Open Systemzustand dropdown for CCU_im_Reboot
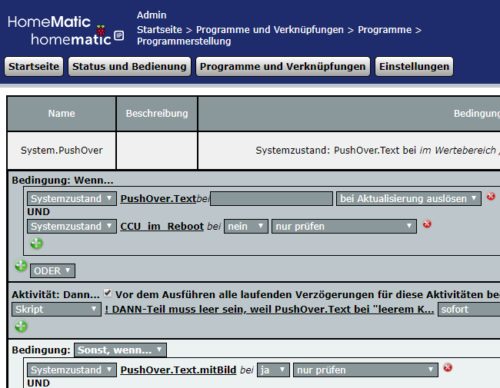This screenshot has height=388, width=500. (72, 226)
